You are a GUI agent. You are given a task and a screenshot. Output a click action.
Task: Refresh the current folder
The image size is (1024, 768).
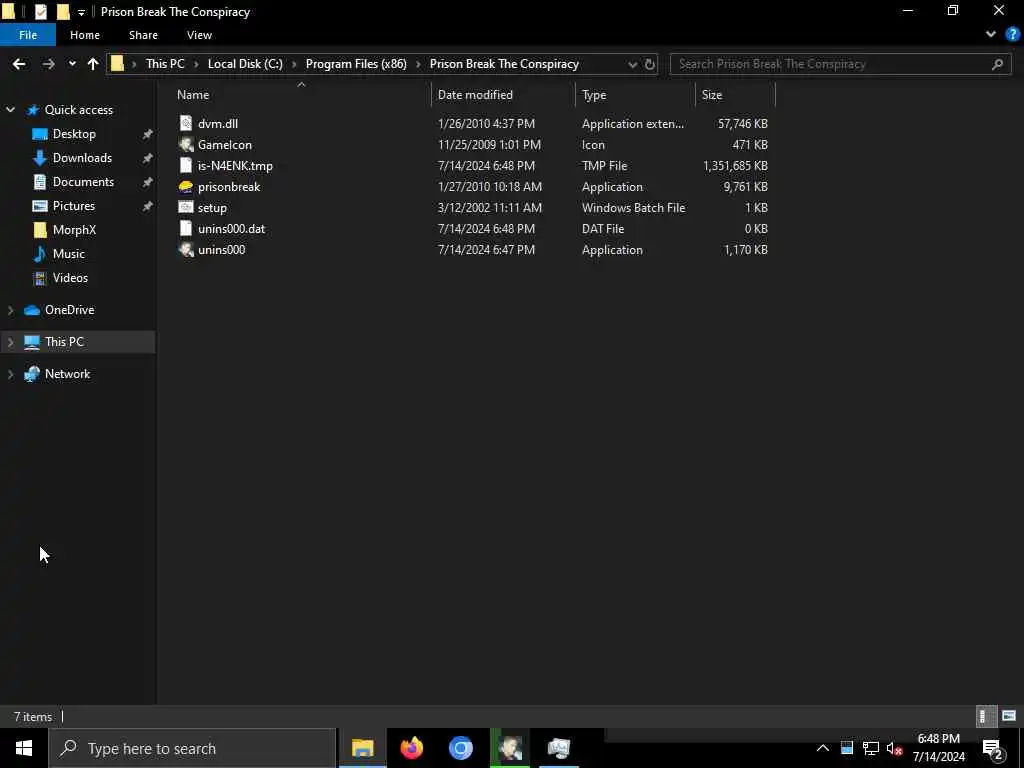point(650,65)
